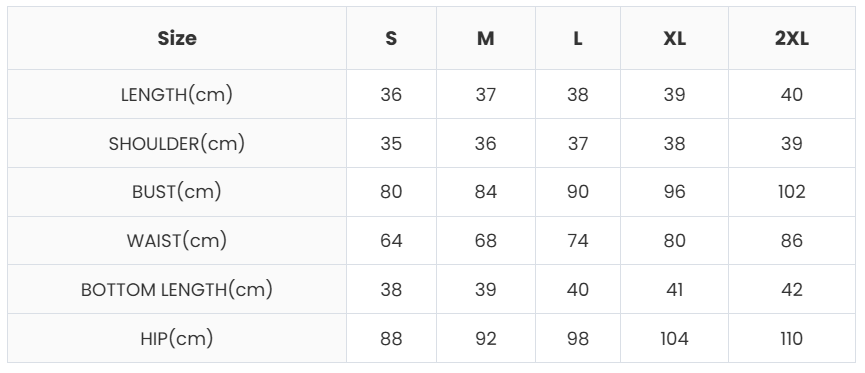Click the WAIST(cm) row label
The image size is (865, 373).
tap(177, 241)
